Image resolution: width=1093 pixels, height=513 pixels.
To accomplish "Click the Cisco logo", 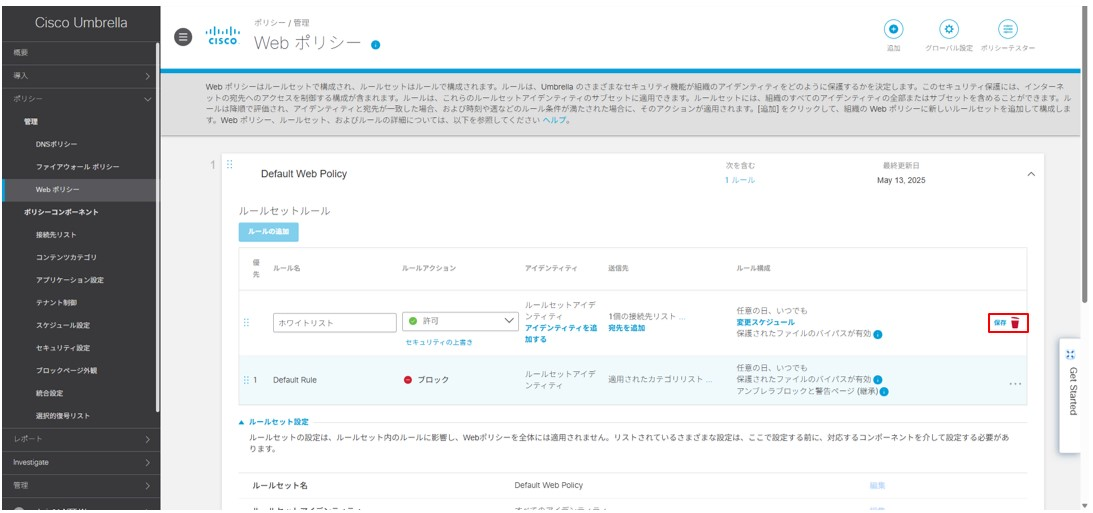I will pos(223,36).
